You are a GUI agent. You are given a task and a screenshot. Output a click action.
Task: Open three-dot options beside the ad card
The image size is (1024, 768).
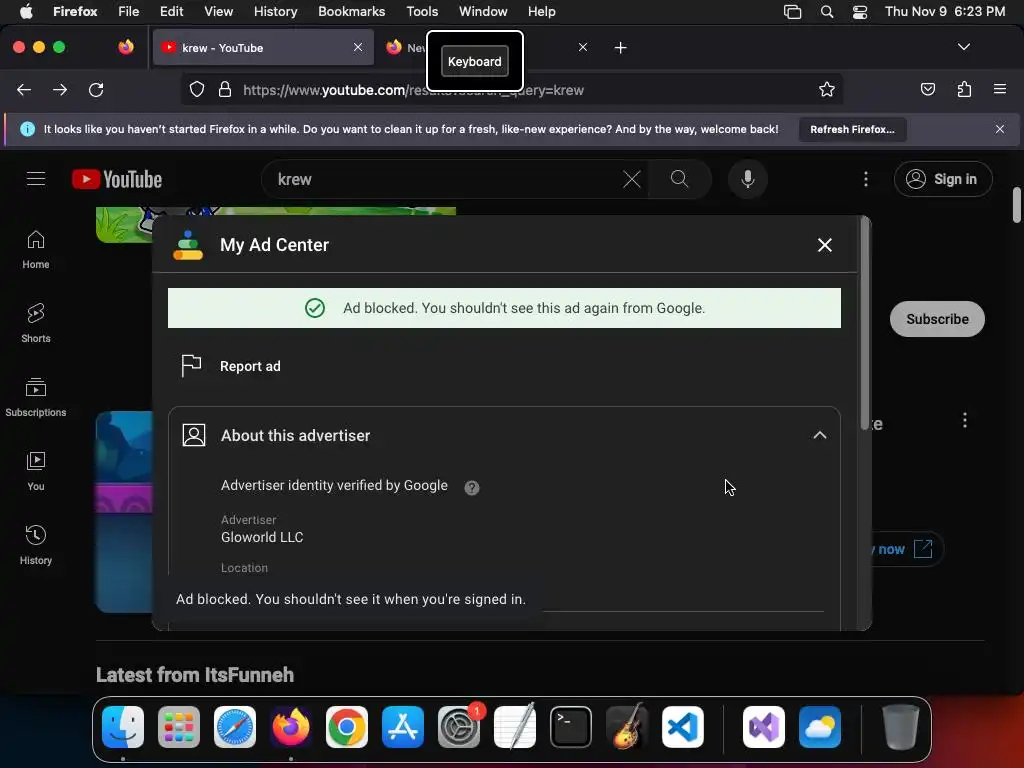pos(965,420)
